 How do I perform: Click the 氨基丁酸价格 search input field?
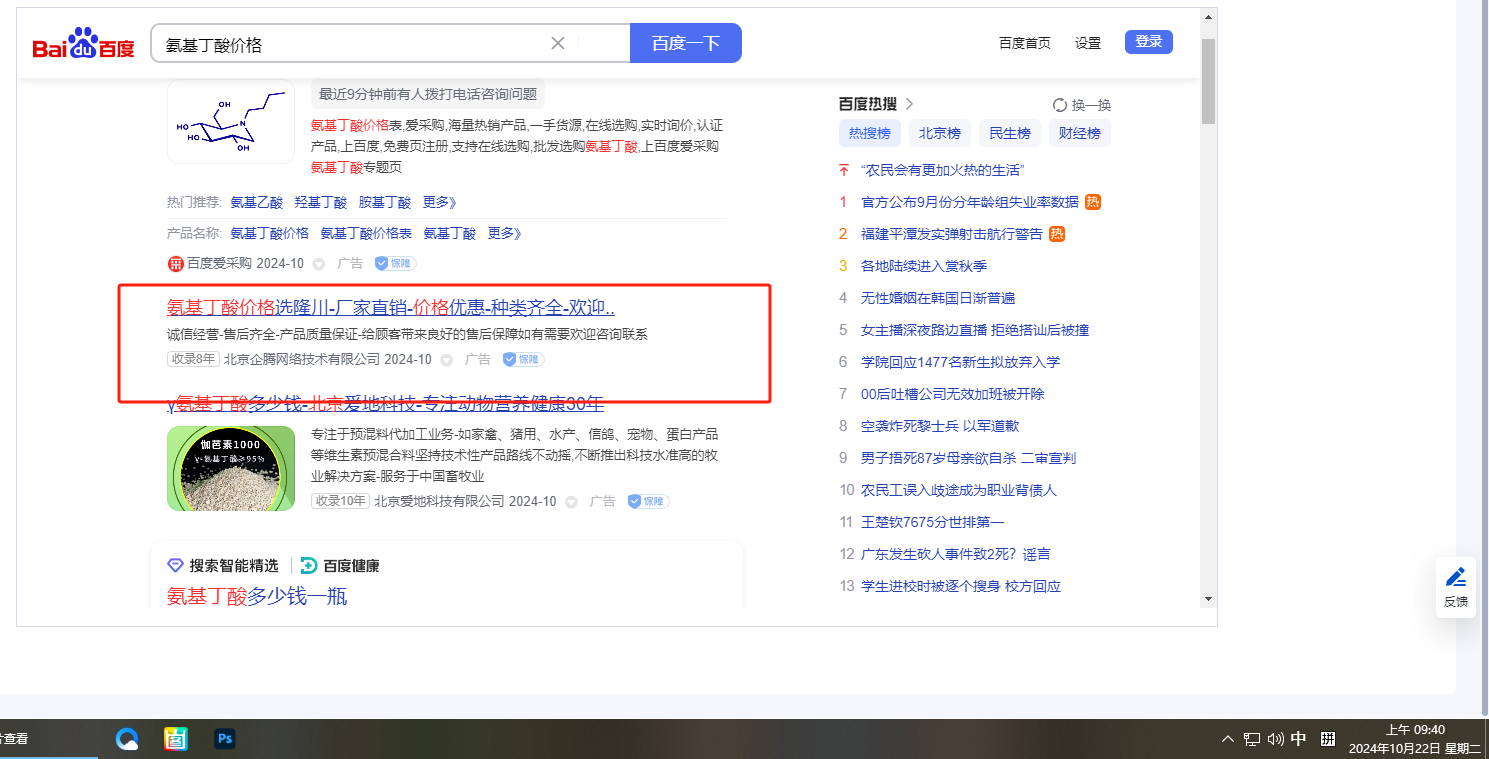[x=350, y=44]
